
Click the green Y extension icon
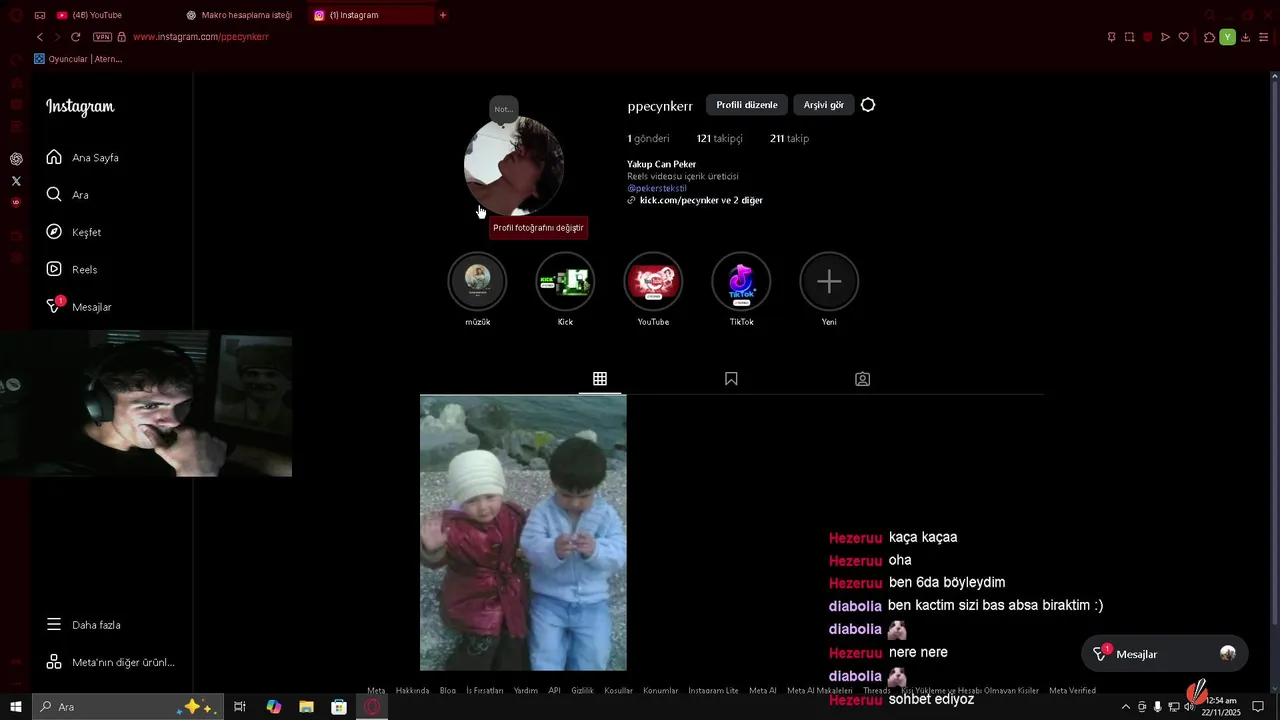[x=1228, y=37]
